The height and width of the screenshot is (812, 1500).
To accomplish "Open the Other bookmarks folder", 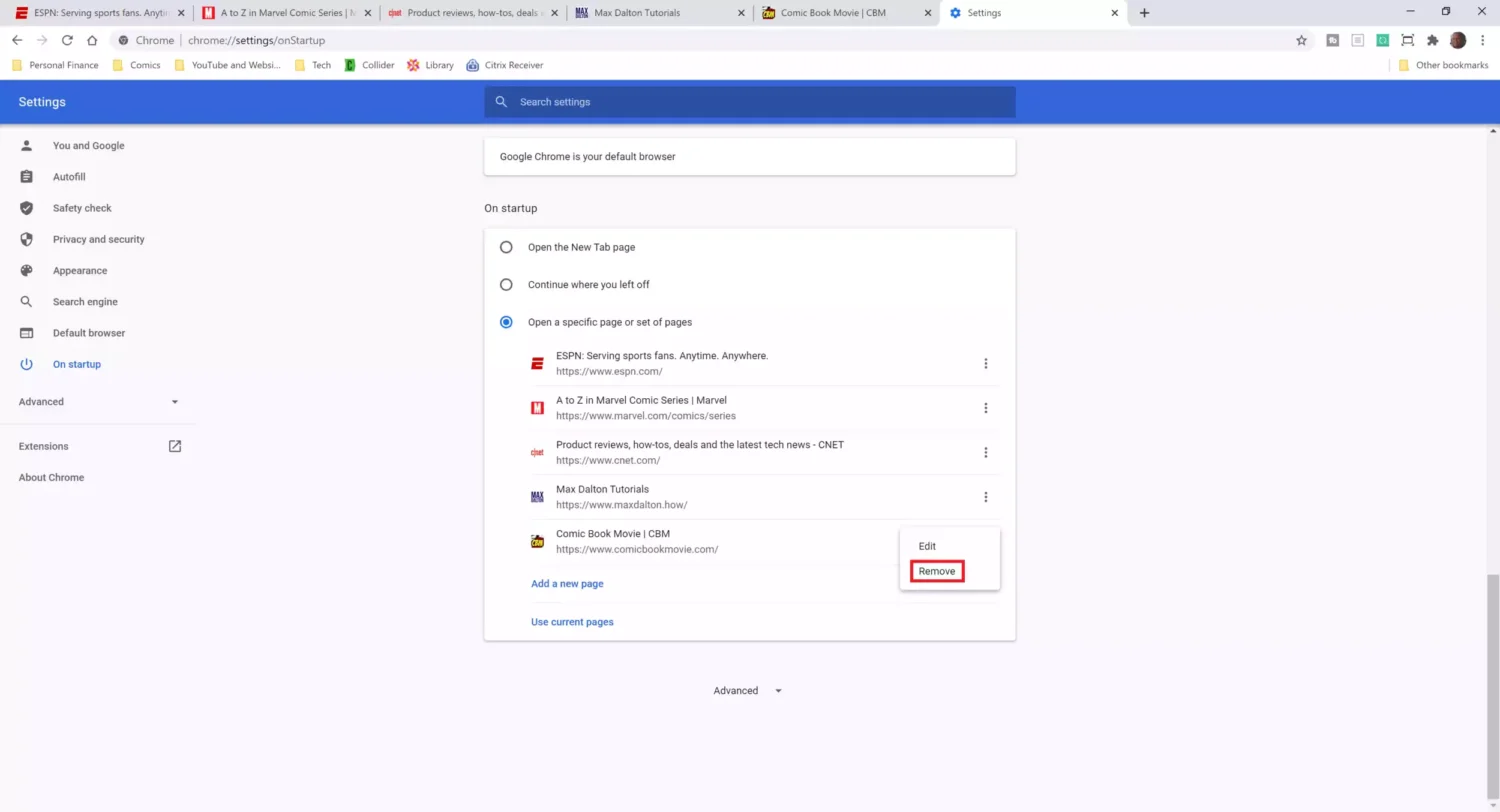I will pos(1443,65).
